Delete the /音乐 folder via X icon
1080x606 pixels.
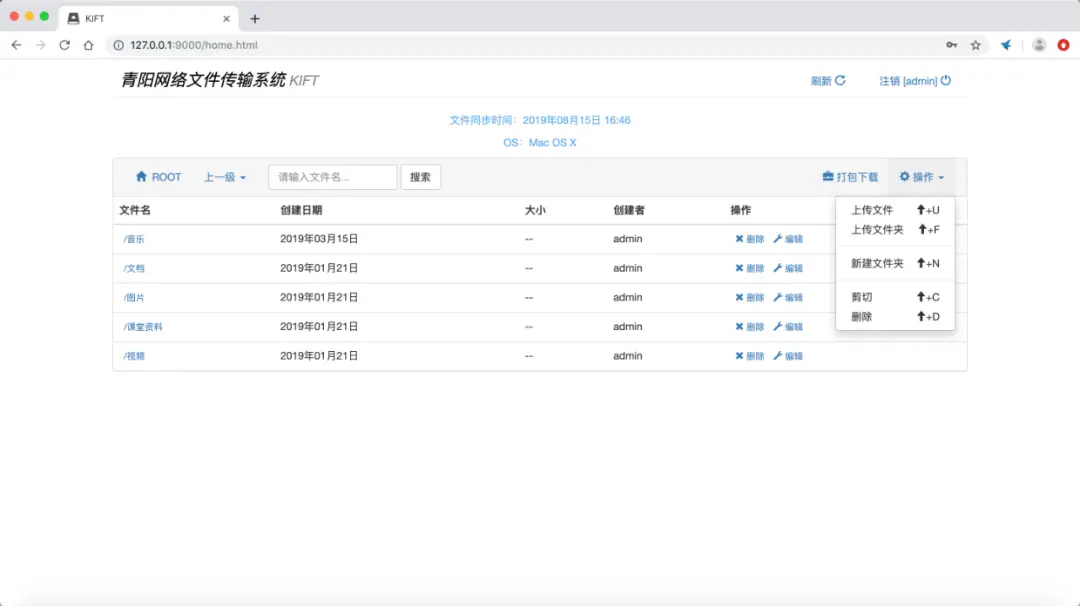pyautogui.click(x=739, y=239)
